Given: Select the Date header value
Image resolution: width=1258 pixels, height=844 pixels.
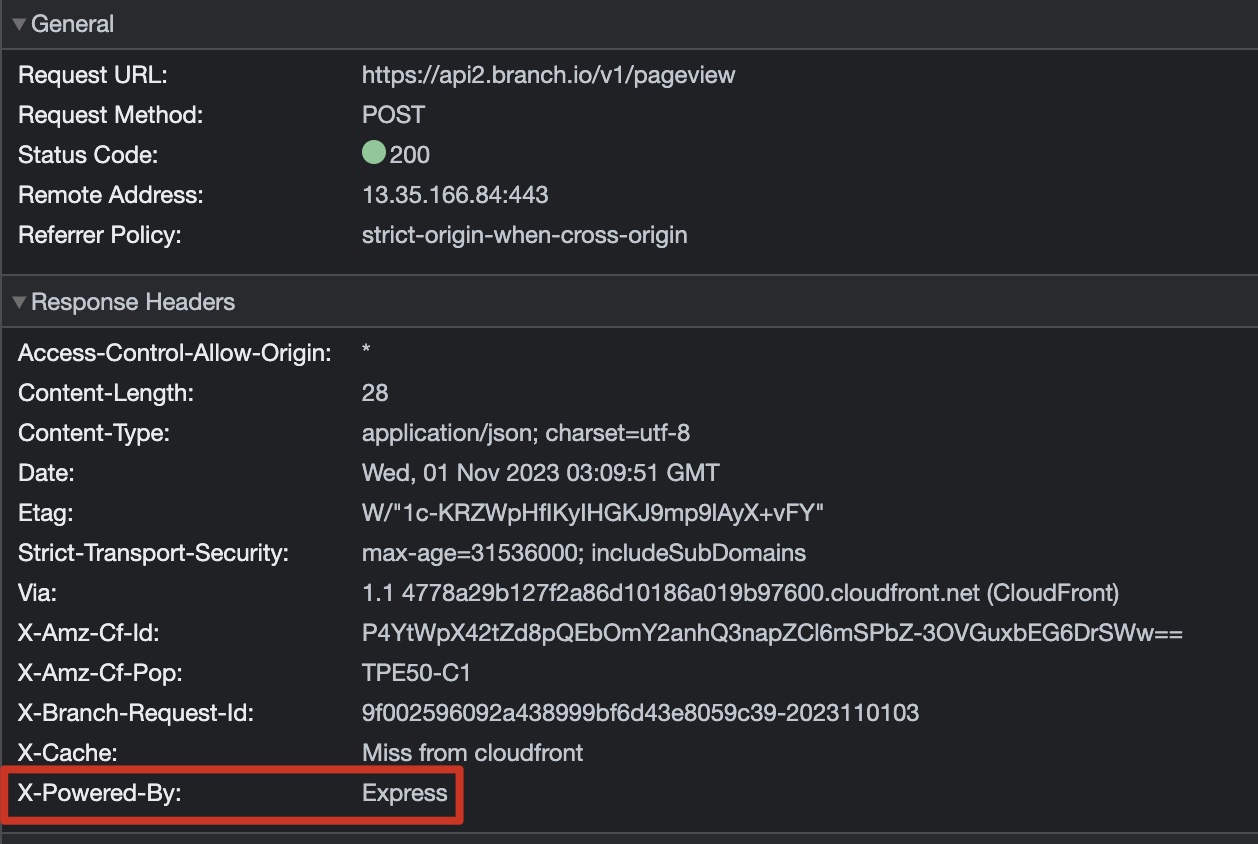Looking at the screenshot, I should (540, 473).
